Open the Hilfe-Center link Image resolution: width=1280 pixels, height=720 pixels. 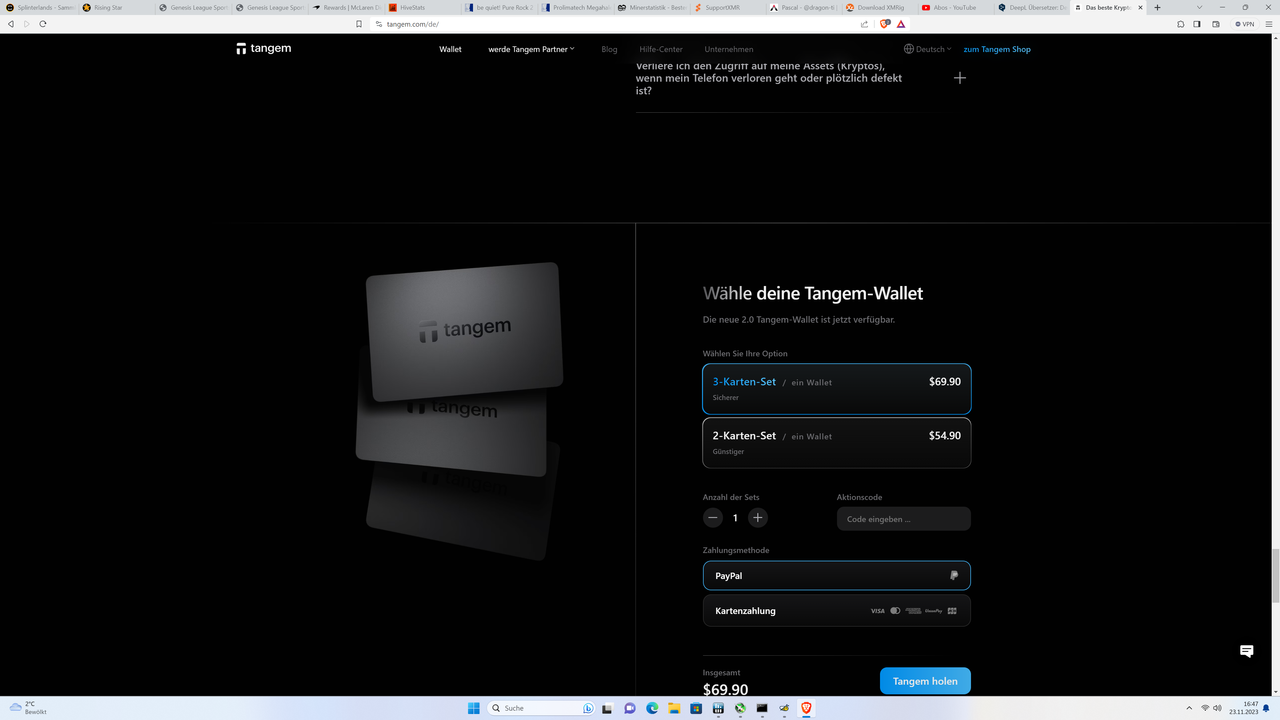pyautogui.click(x=661, y=49)
